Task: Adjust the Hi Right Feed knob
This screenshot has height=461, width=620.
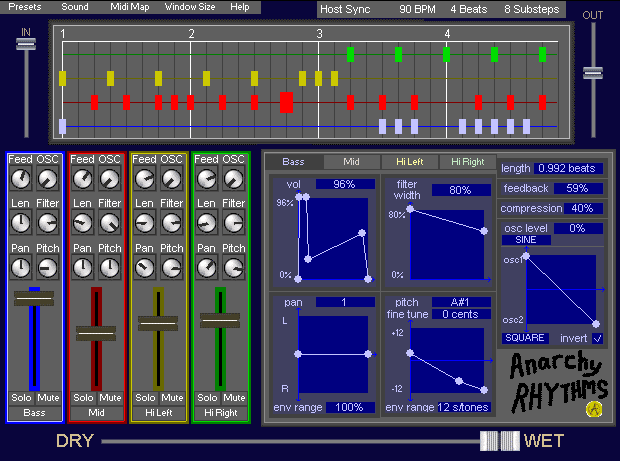Action: [207, 179]
